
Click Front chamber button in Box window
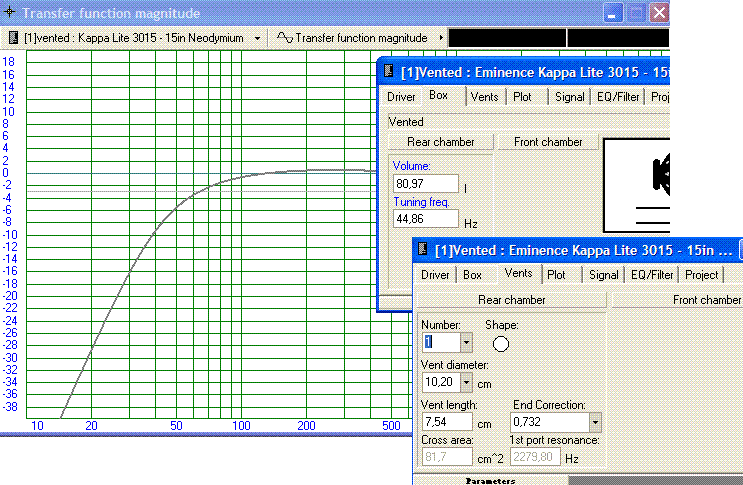(548, 142)
